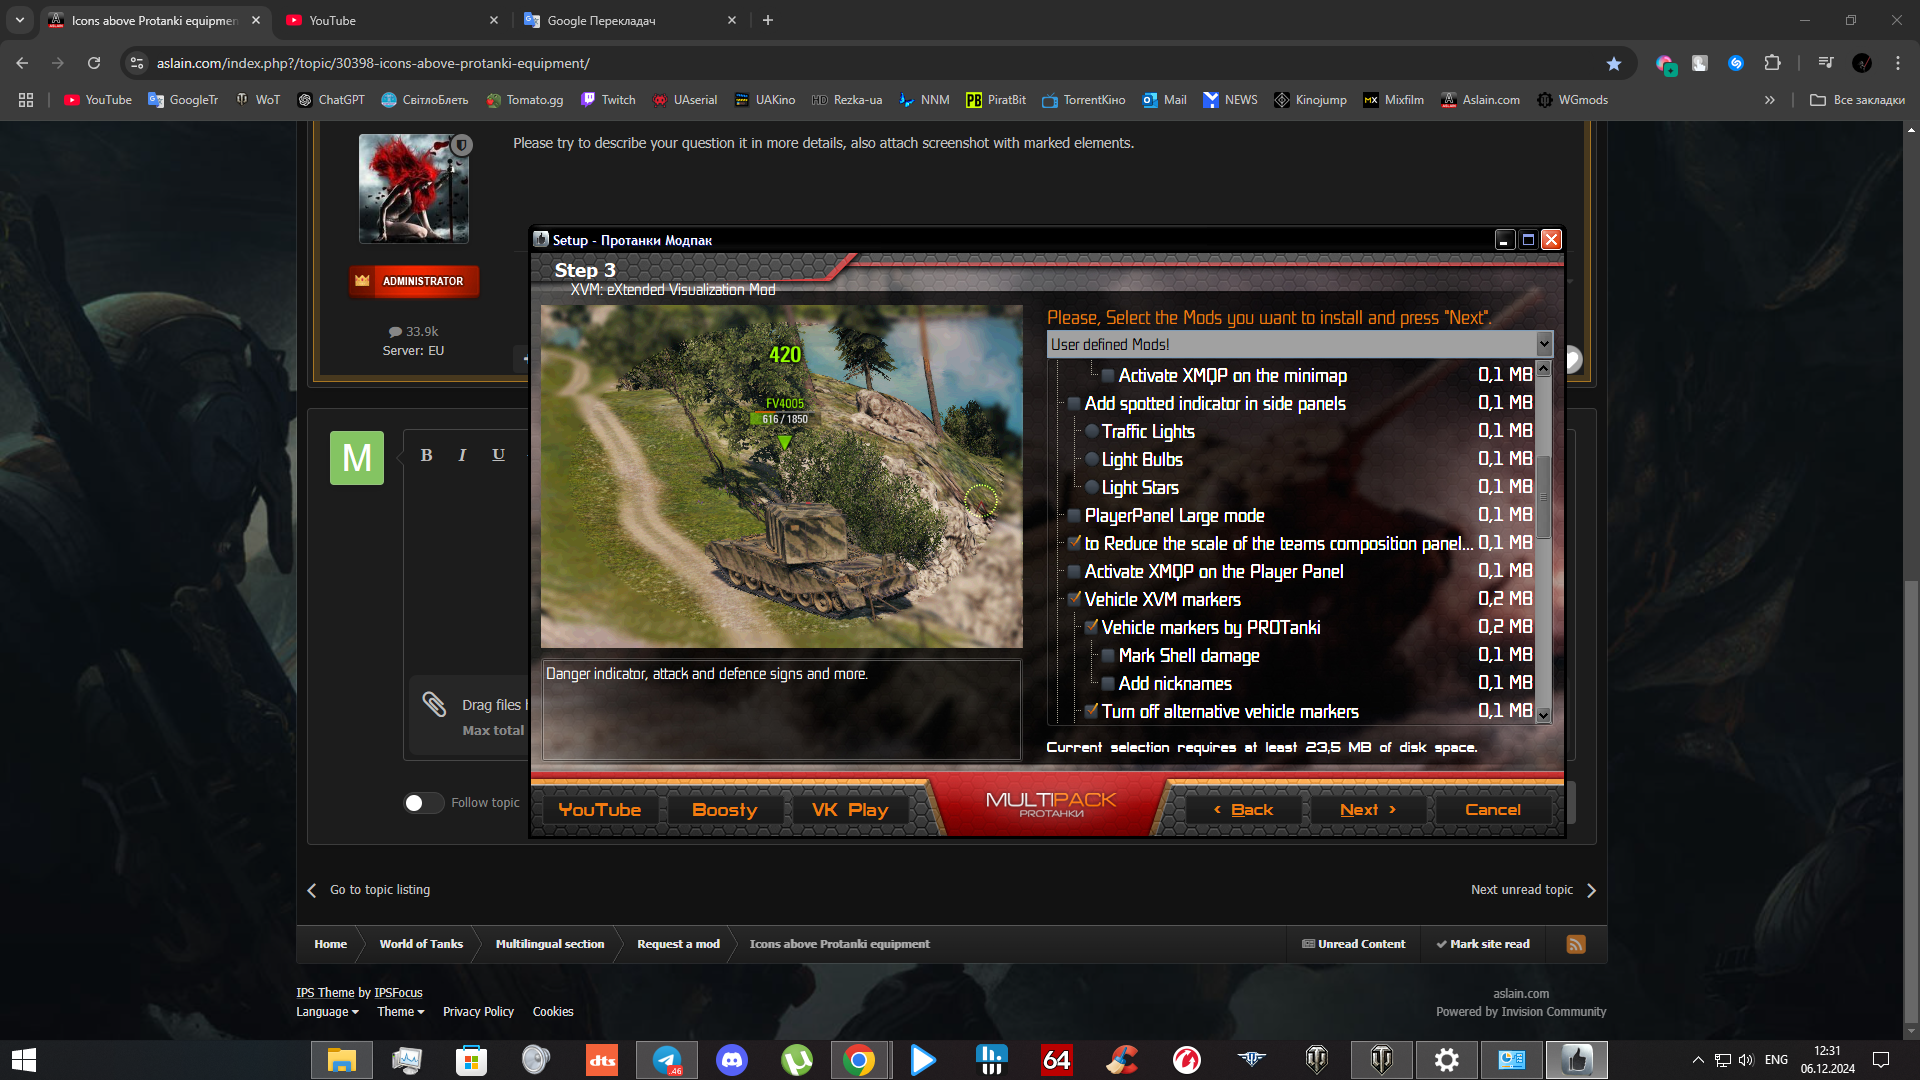Click the Boosty button in the installer
Image resolution: width=1920 pixels, height=1080 pixels.
pos(725,810)
